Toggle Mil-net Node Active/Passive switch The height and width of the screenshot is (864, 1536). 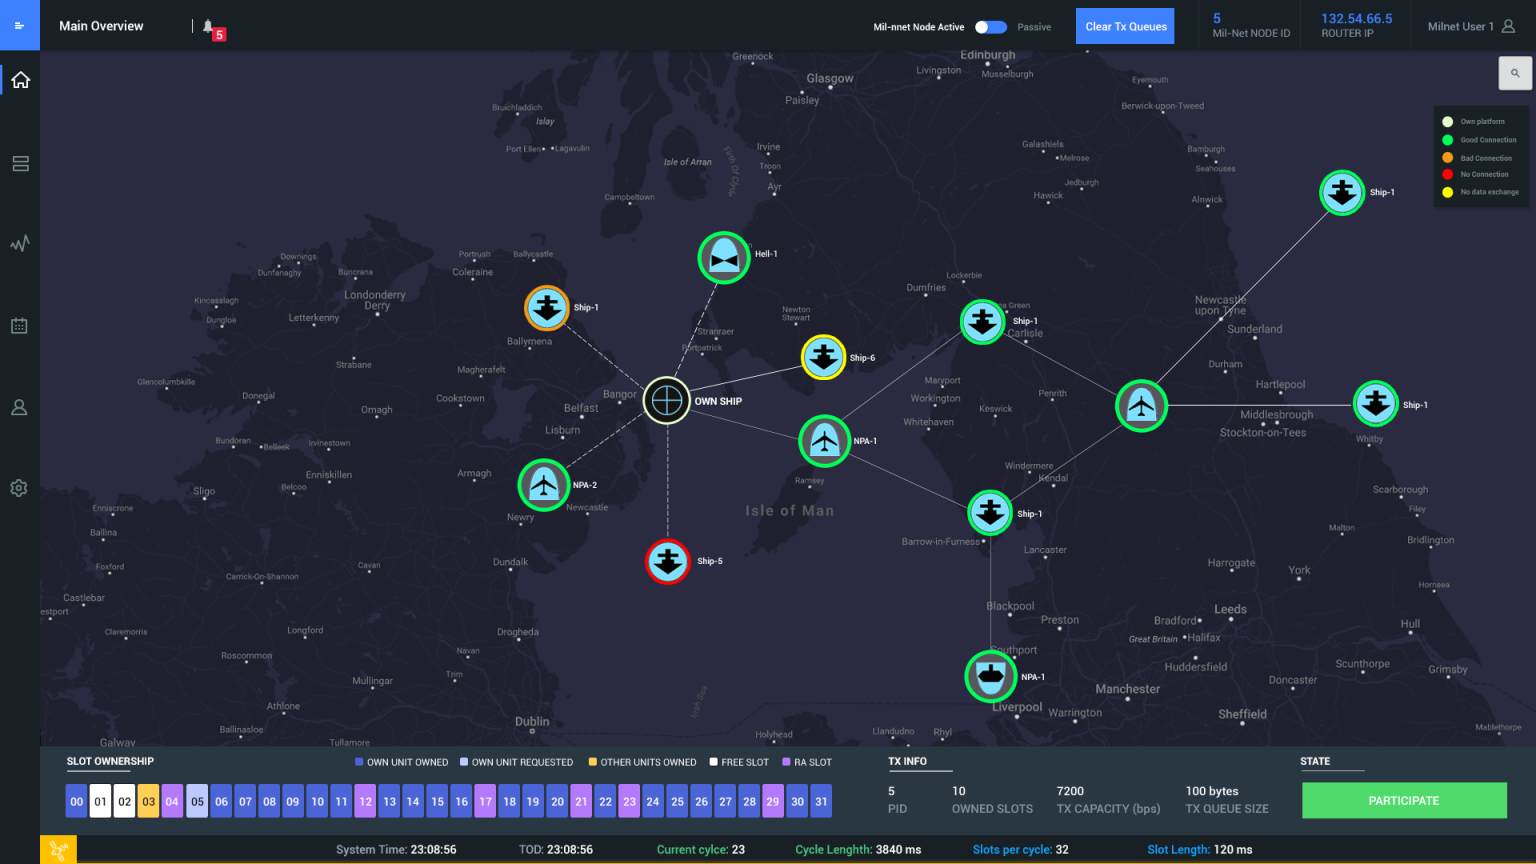tap(990, 27)
